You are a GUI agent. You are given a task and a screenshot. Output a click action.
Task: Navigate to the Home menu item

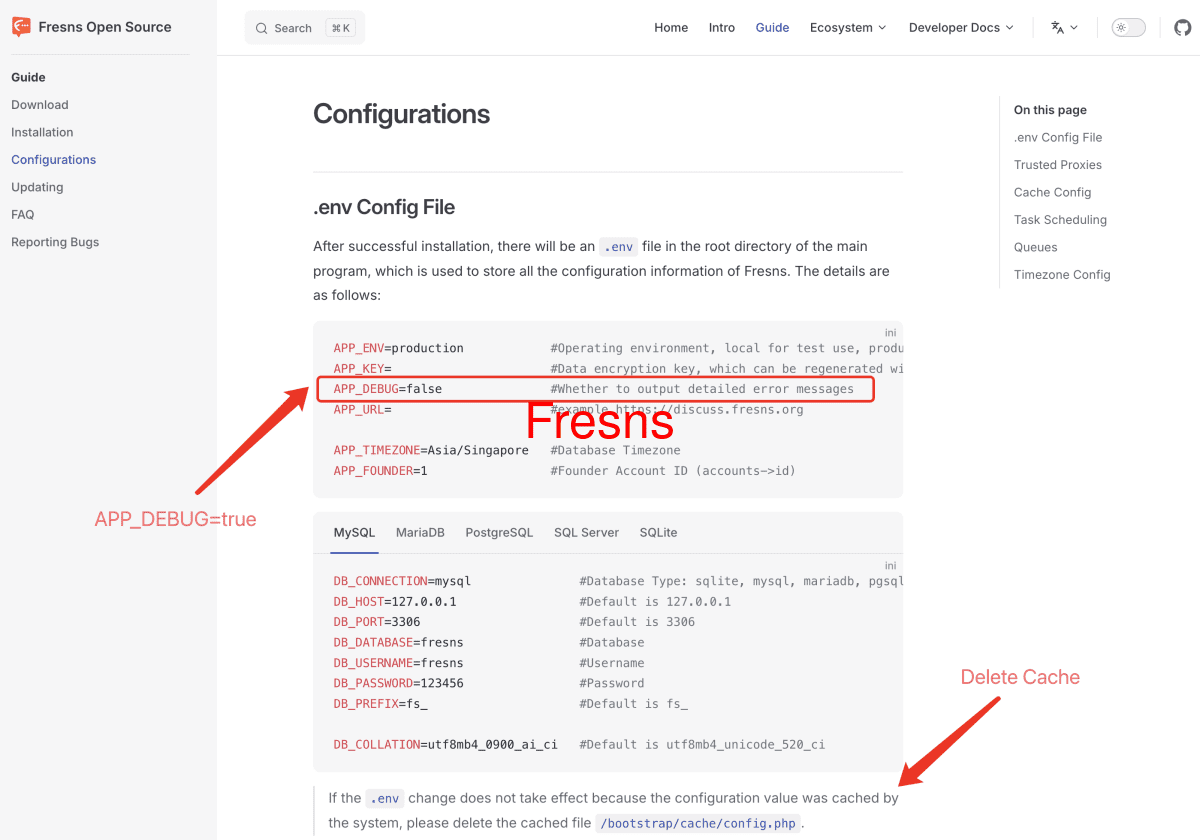pyautogui.click(x=671, y=27)
